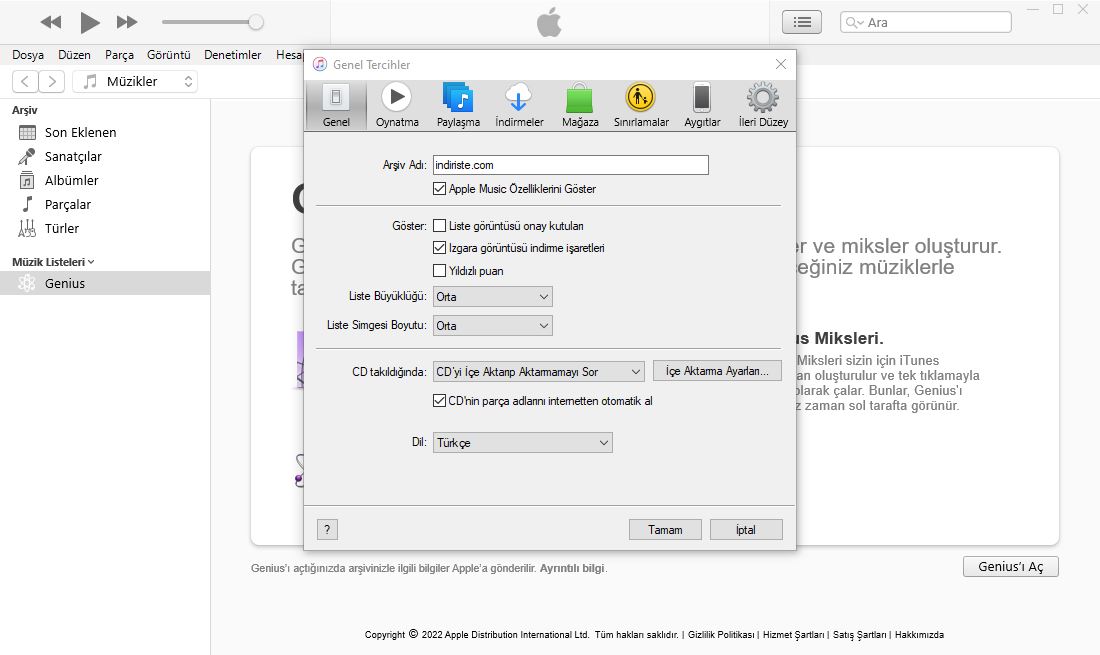This screenshot has height=655, width=1100.
Task: Open the Liste Büyüklüğü dropdown
Action: pos(492,297)
